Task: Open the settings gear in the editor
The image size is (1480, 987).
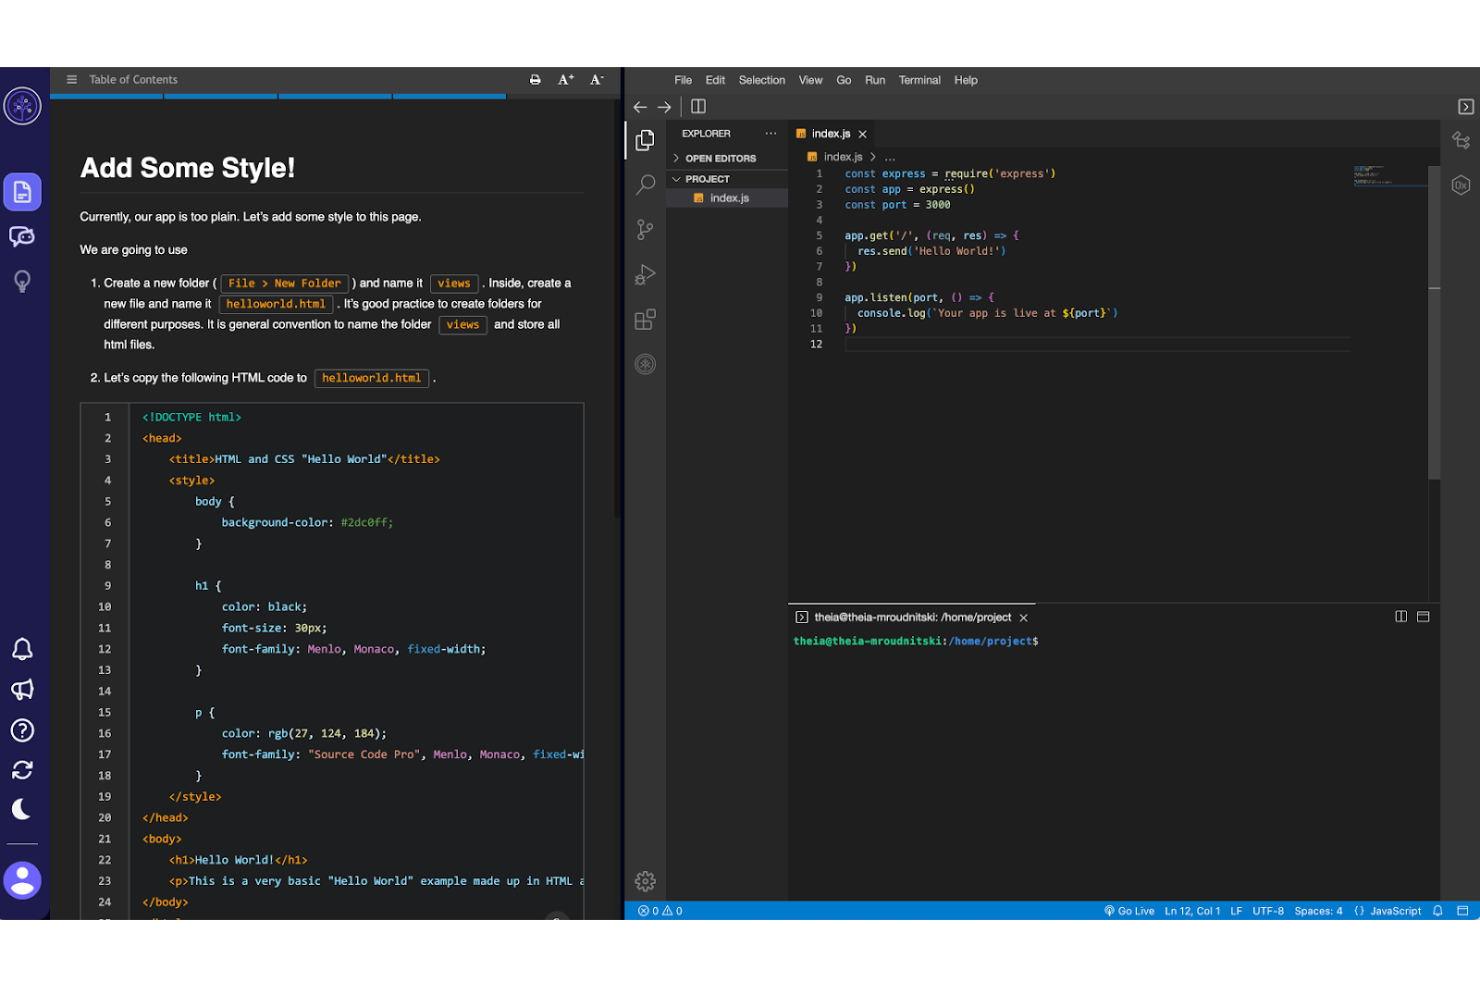Action: (645, 881)
